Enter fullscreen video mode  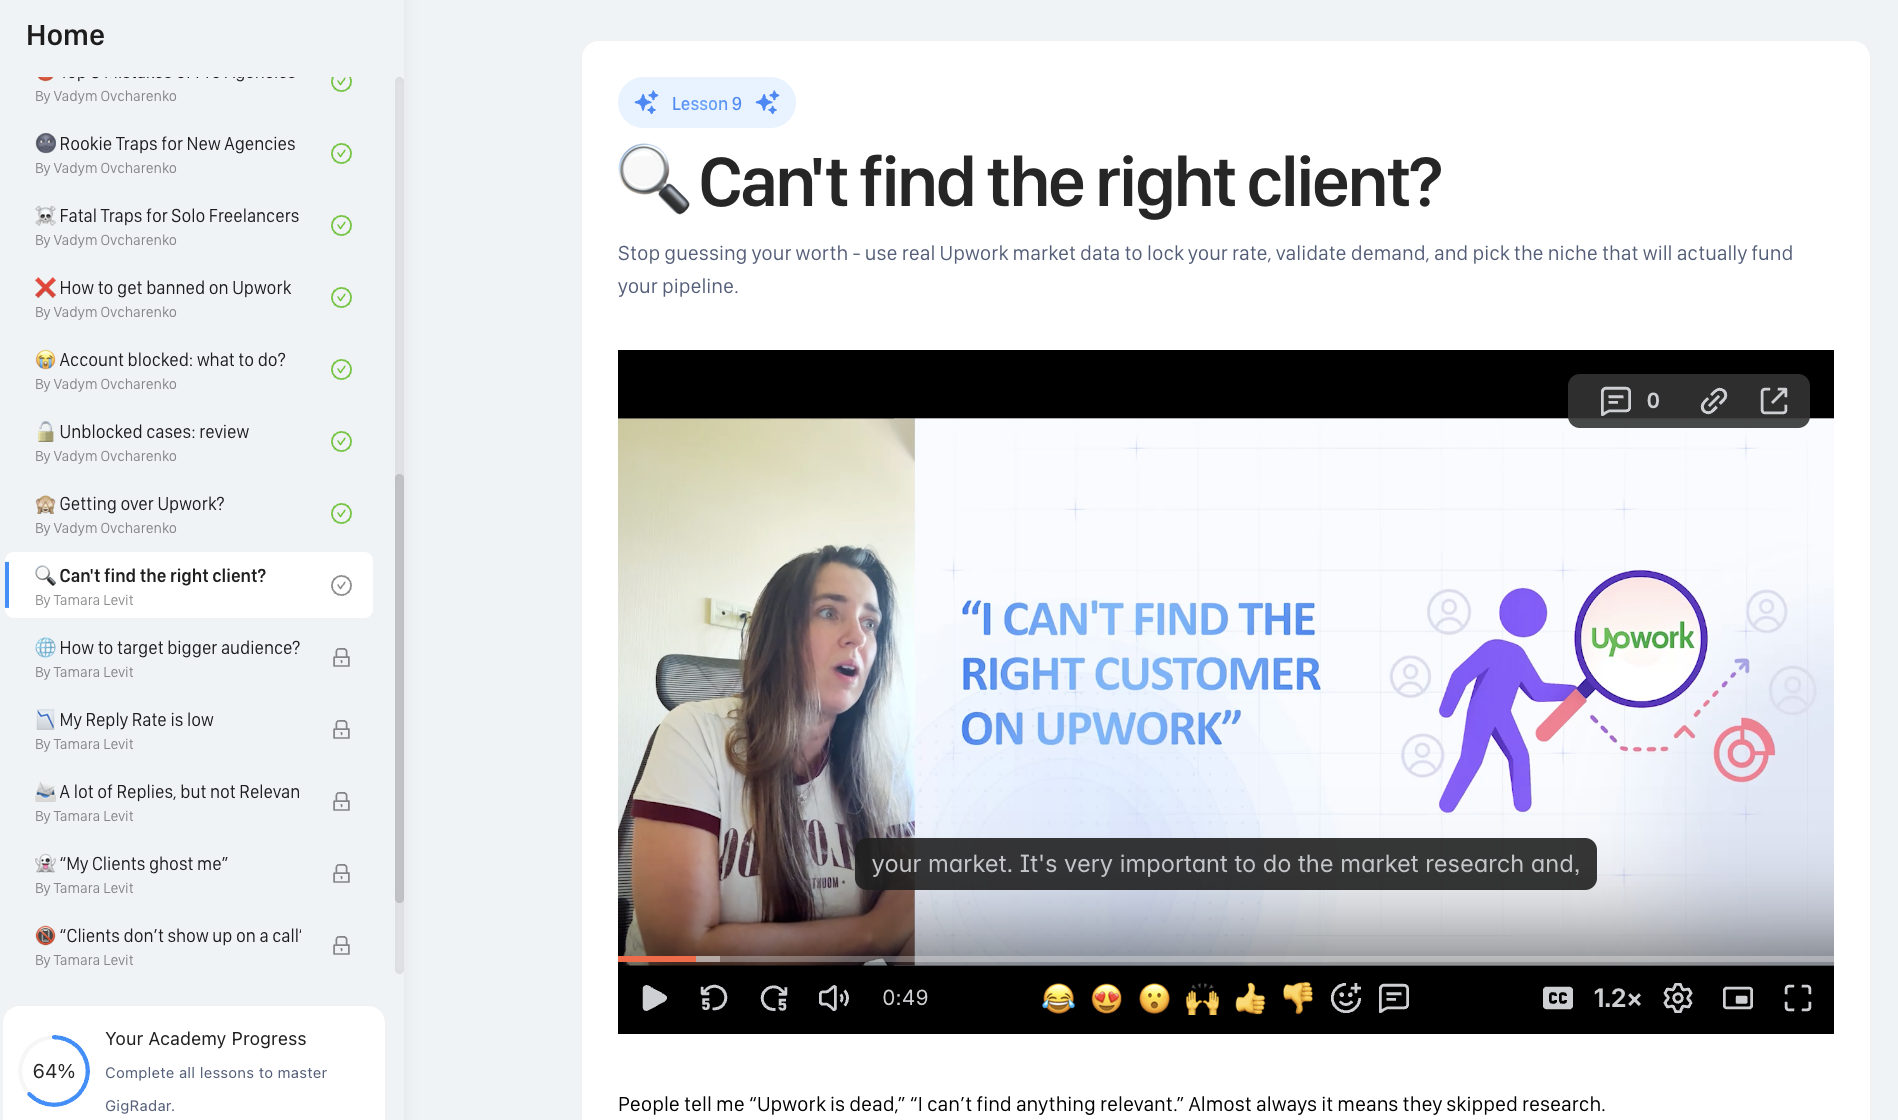pos(1798,998)
